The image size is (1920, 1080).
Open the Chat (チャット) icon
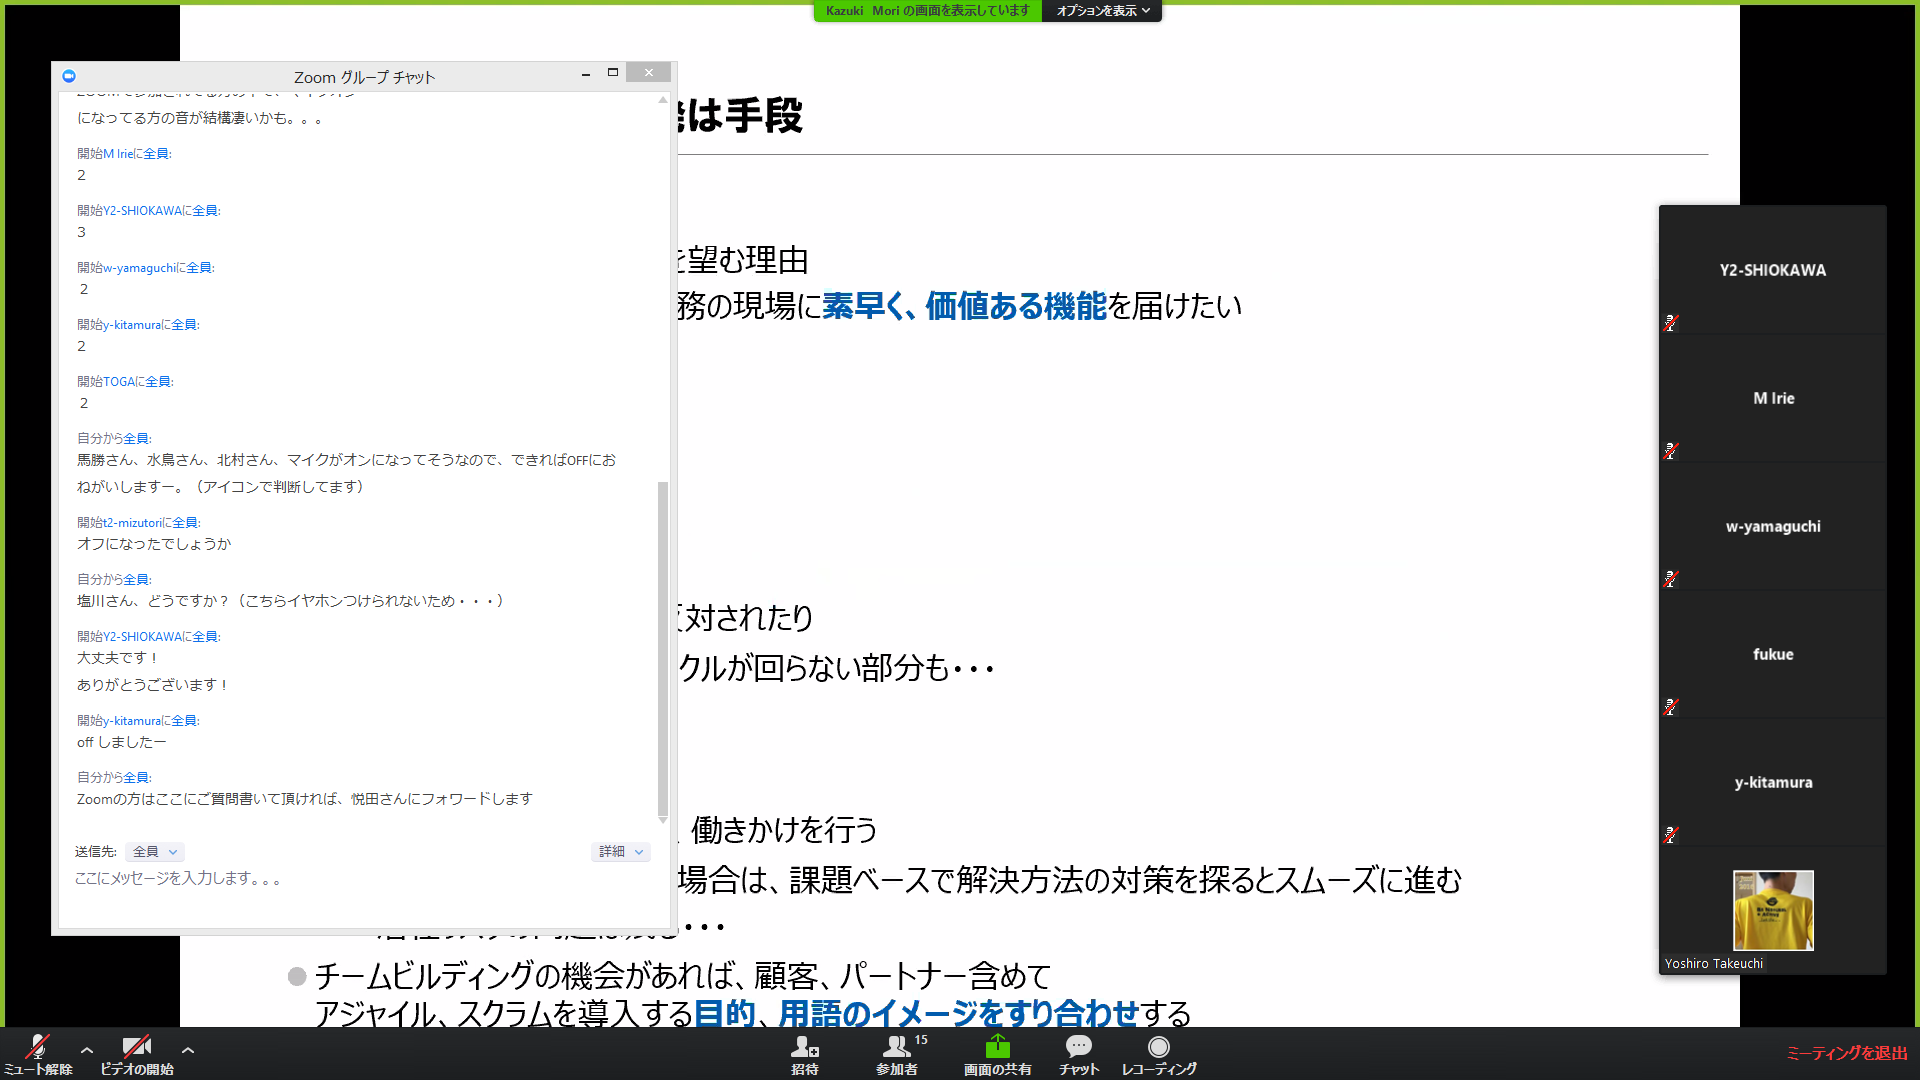click(1078, 1047)
